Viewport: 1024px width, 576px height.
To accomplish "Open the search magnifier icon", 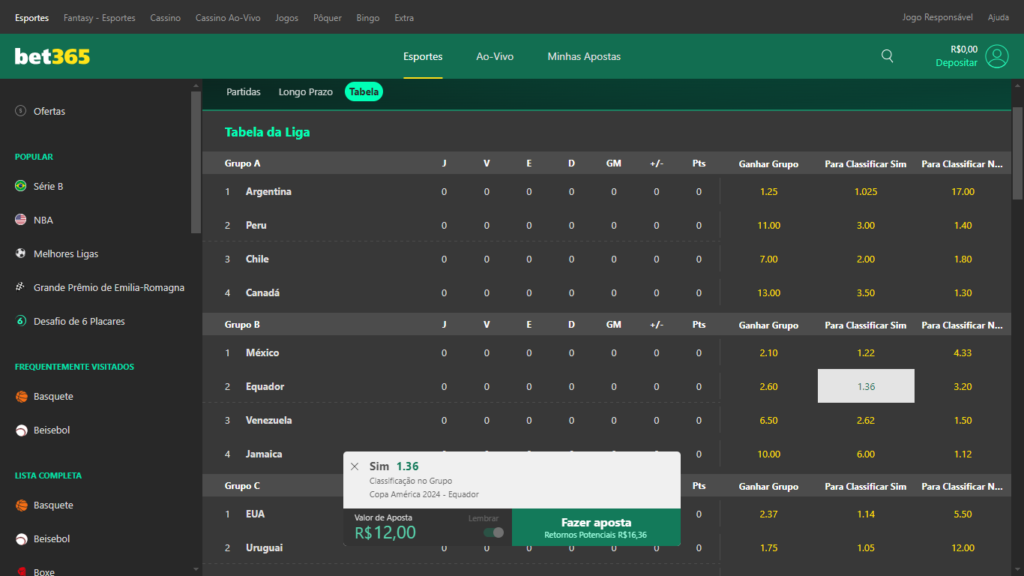I will pyautogui.click(x=887, y=56).
